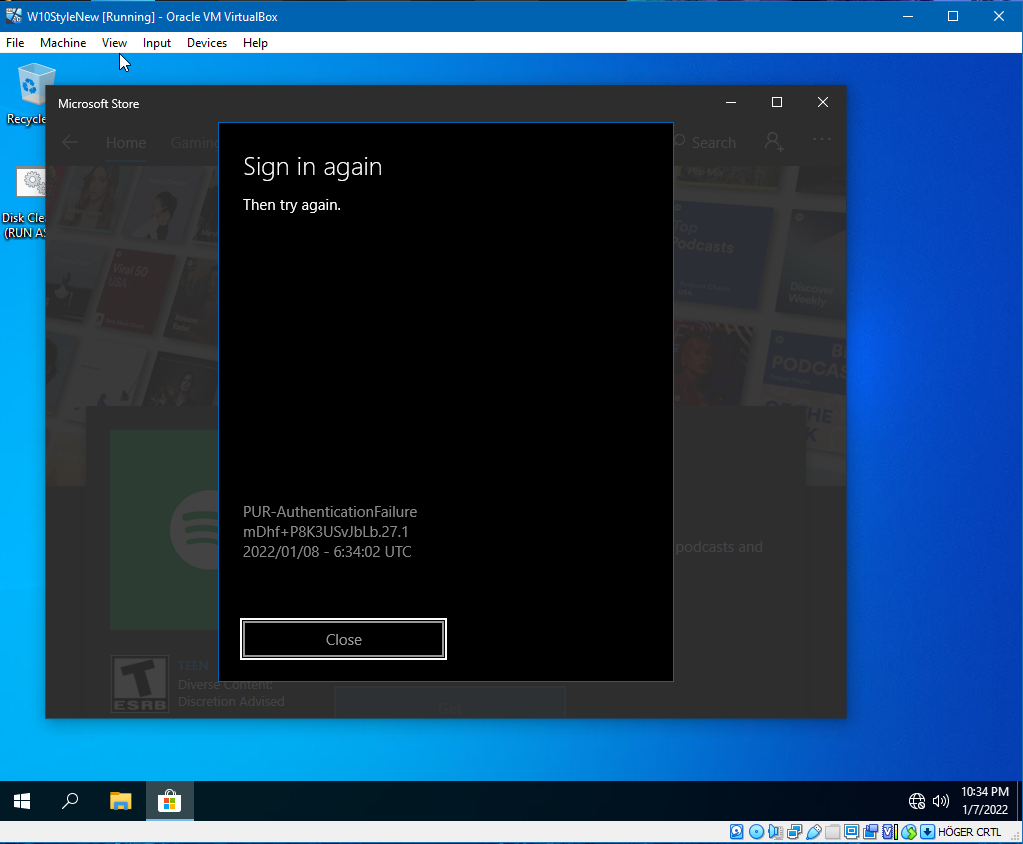Viewport: 1023px width, 844px height.
Task: Open the View menu
Action: [114, 42]
